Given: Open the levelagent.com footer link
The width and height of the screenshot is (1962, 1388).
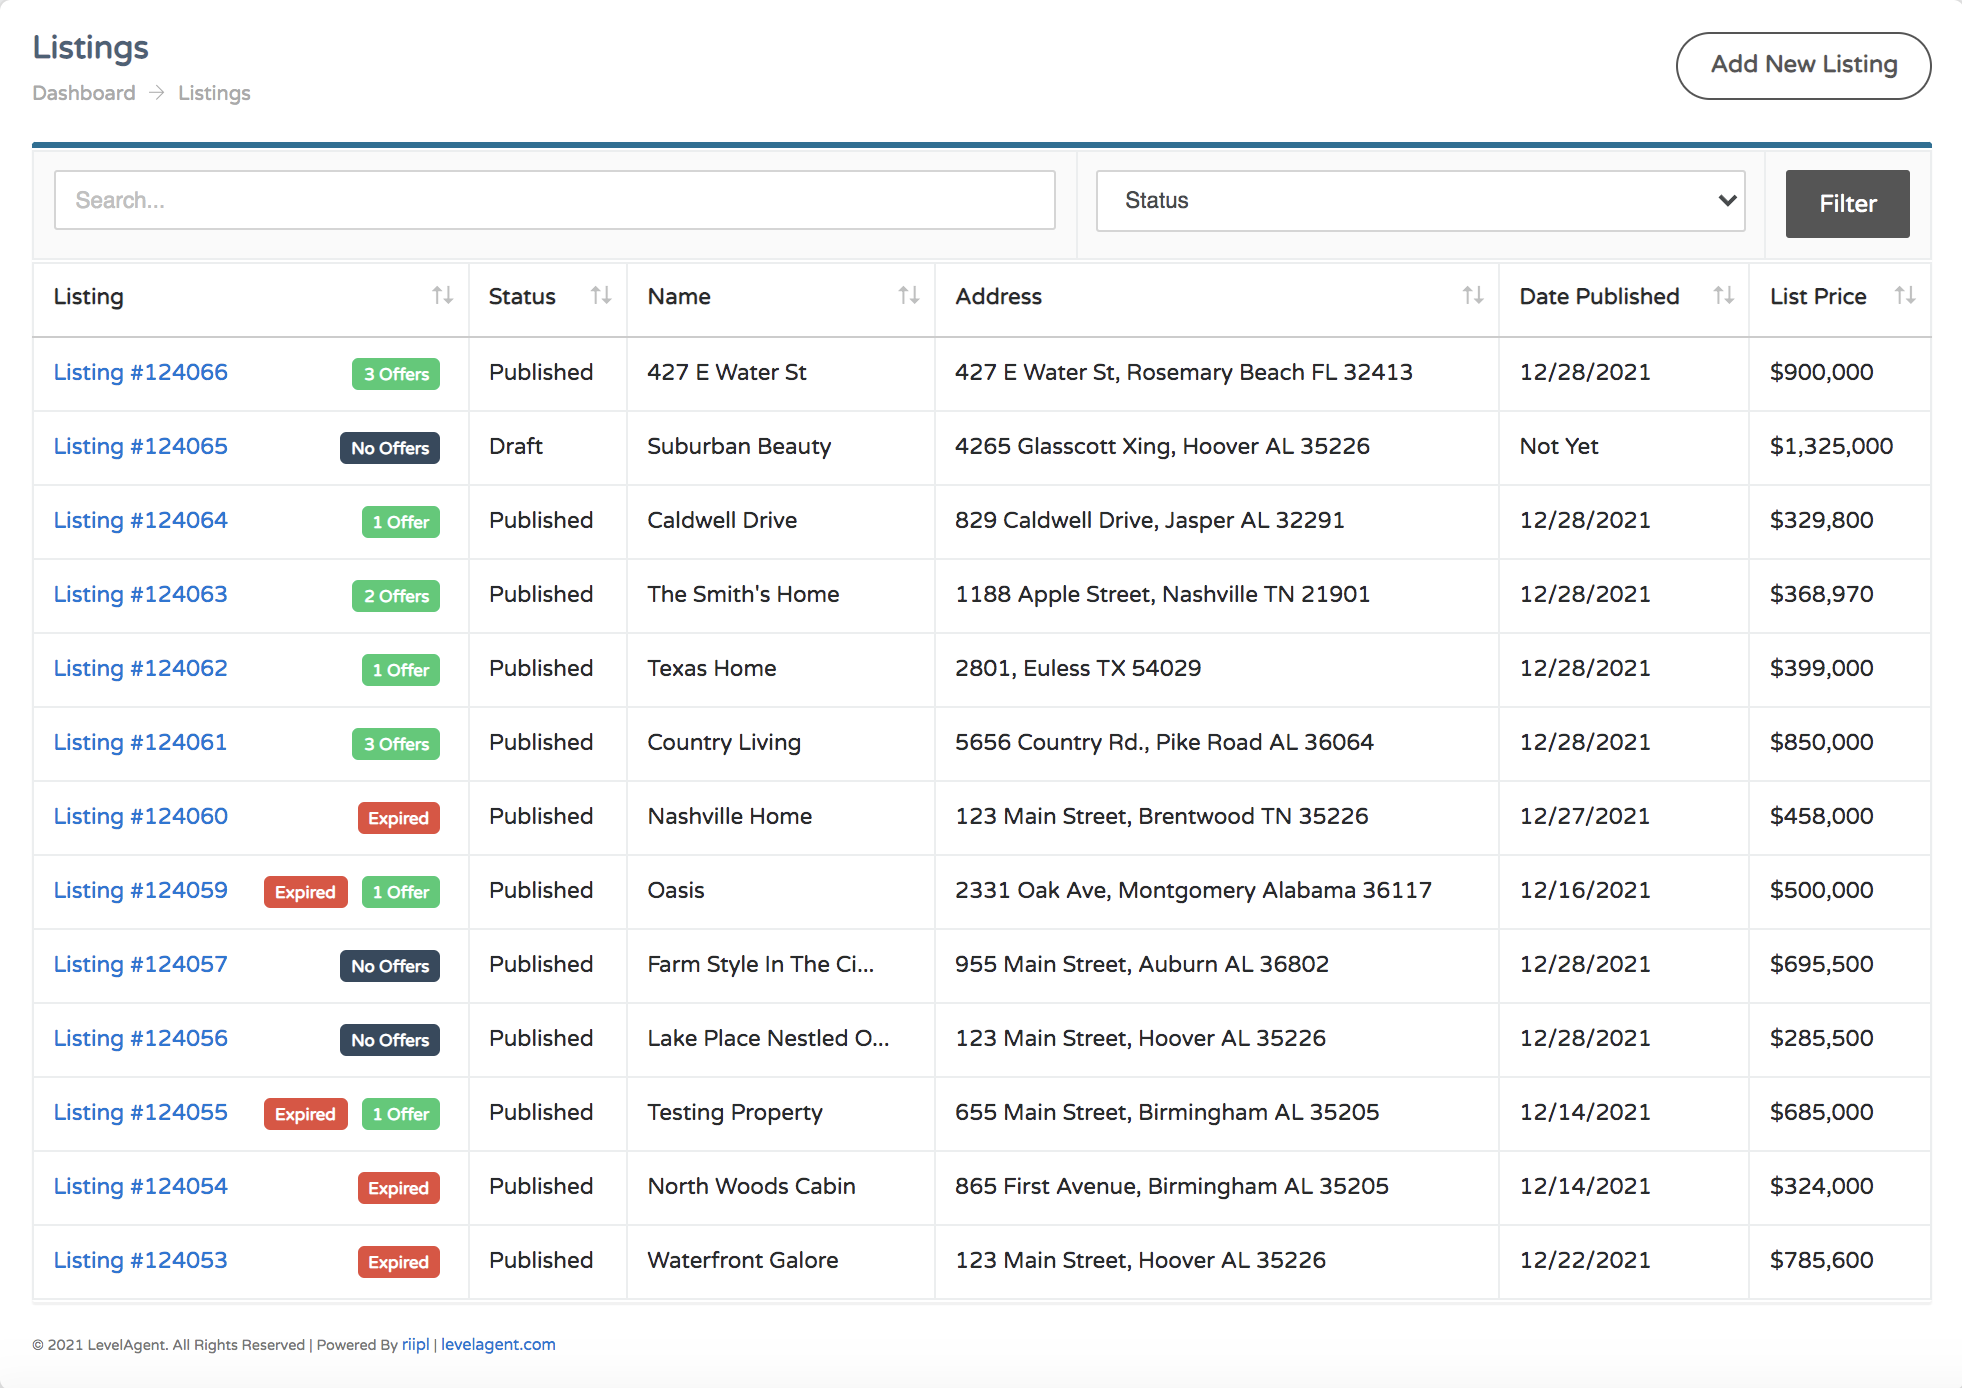Looking at the screenshot, I should (498, 1344).
